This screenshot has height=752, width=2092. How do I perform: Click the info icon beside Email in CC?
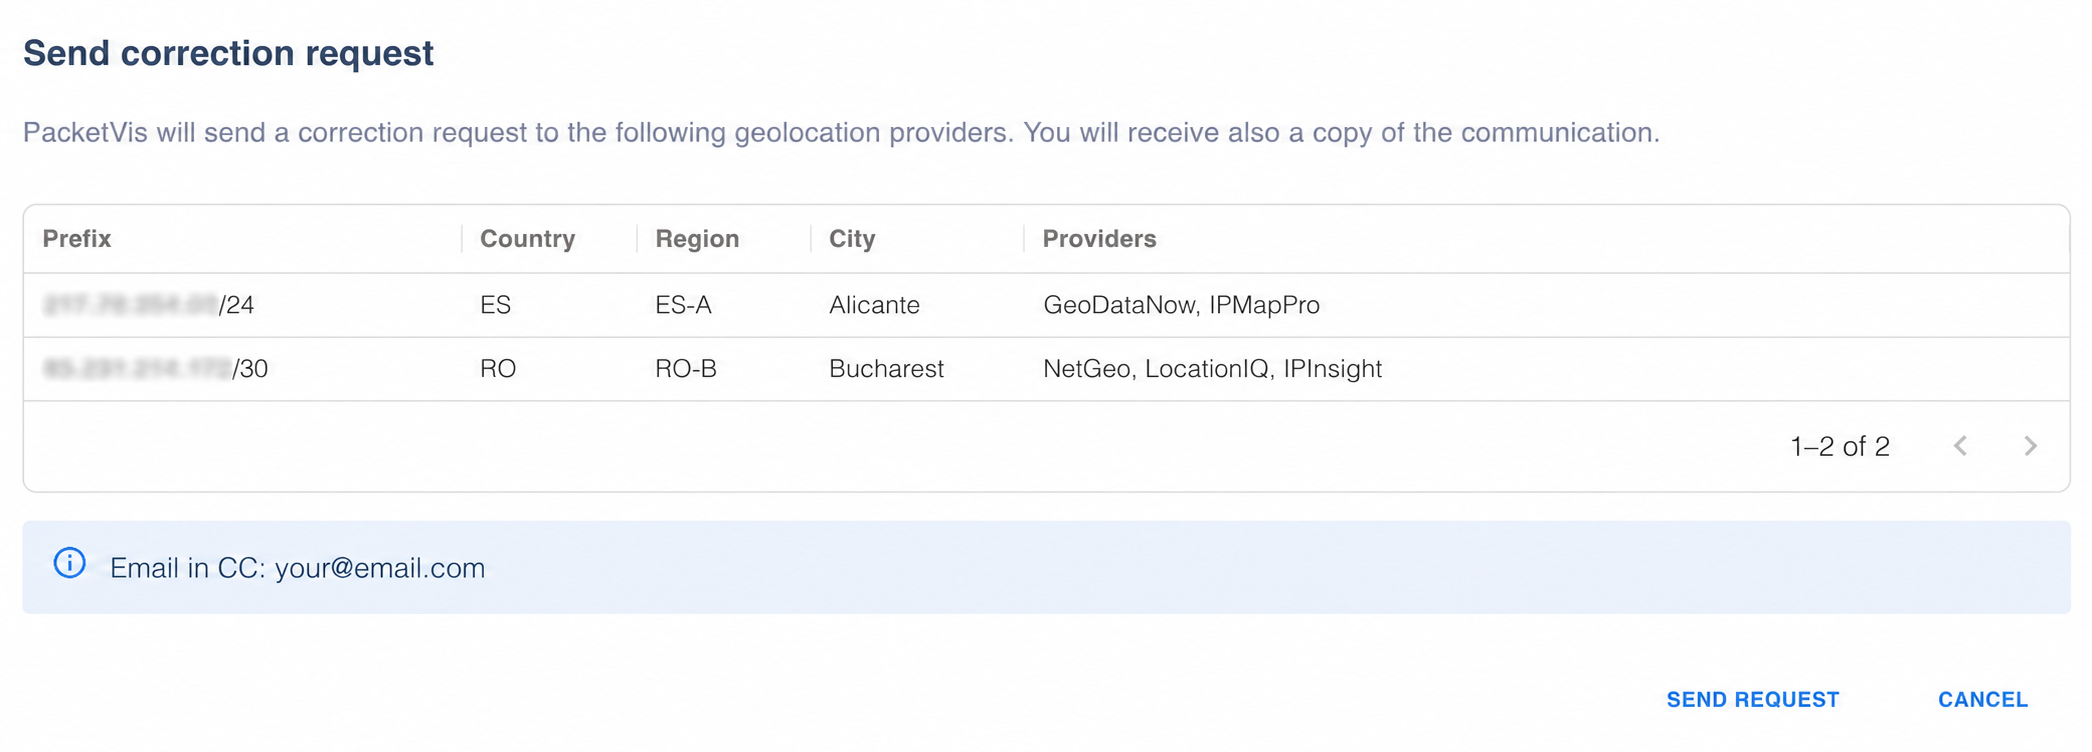coord(69,563)
